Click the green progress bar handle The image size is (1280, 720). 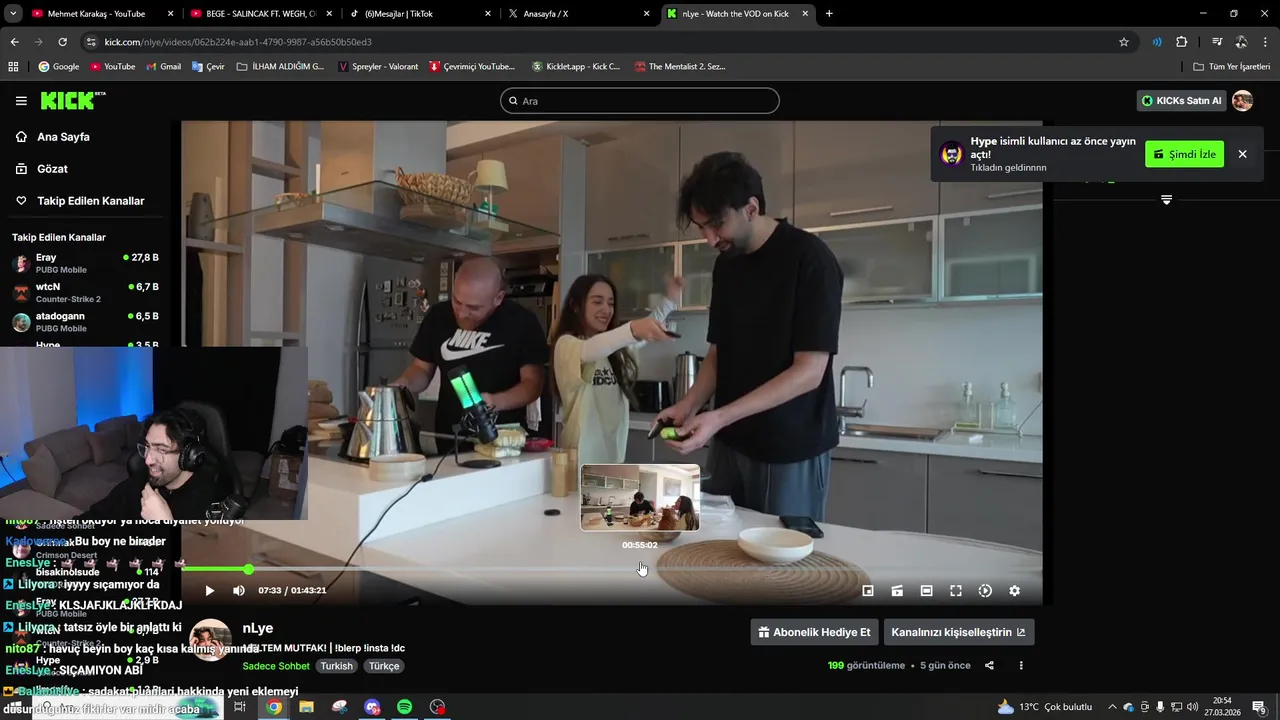click(248, 569)
